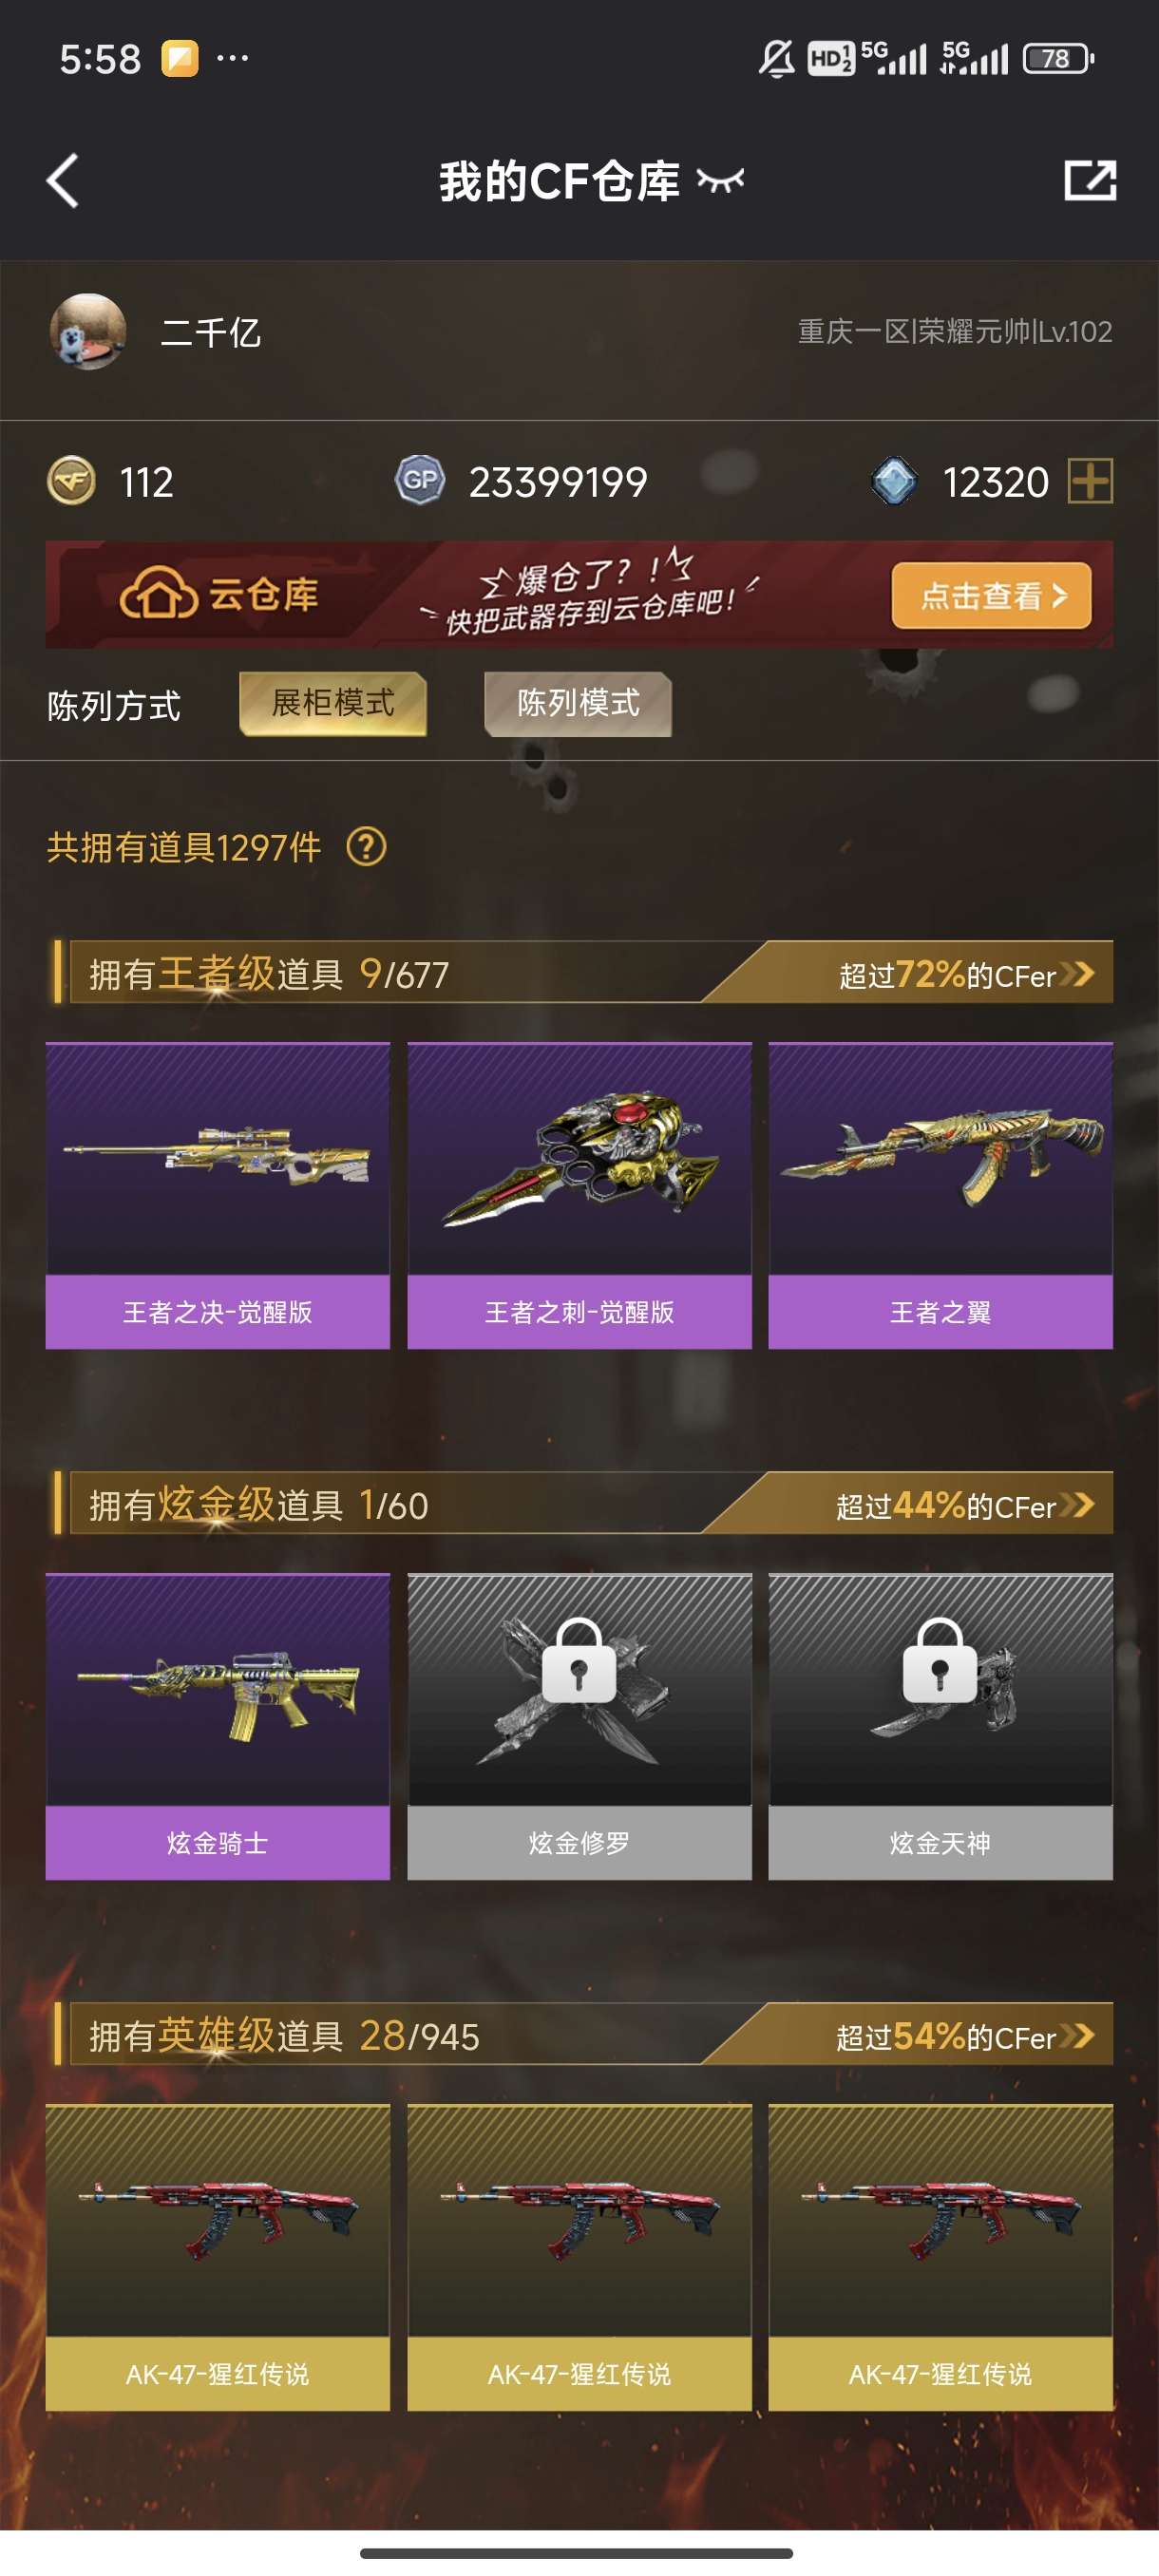The height and width of the screenshot is (2576, 1159).
Task: Switch to 陈列模式 display mode
Action: (578, 704)
